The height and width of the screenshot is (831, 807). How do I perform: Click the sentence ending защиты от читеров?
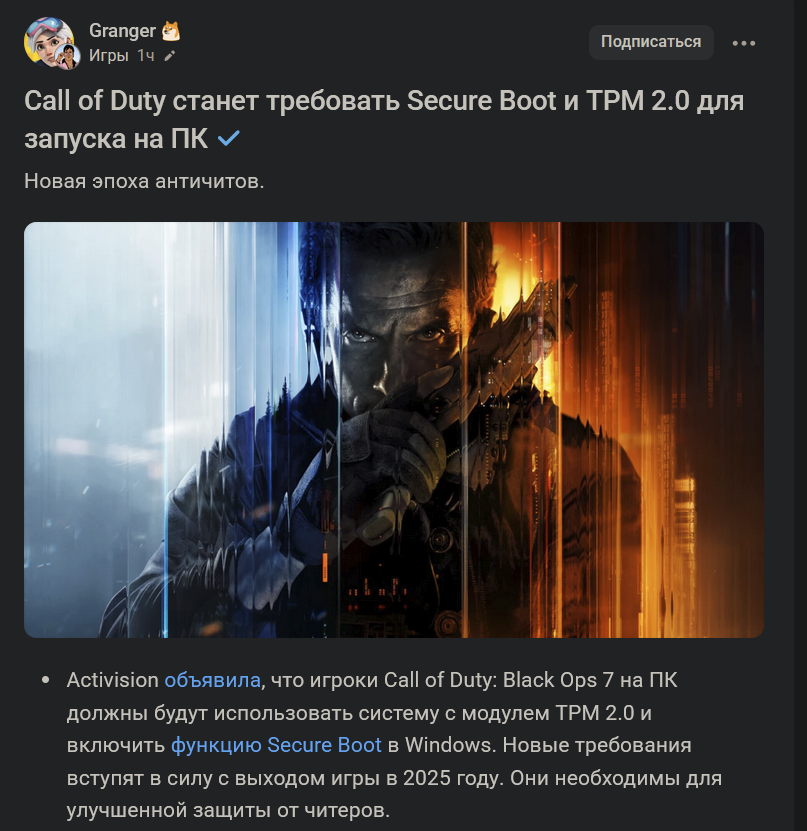(228, 810)
